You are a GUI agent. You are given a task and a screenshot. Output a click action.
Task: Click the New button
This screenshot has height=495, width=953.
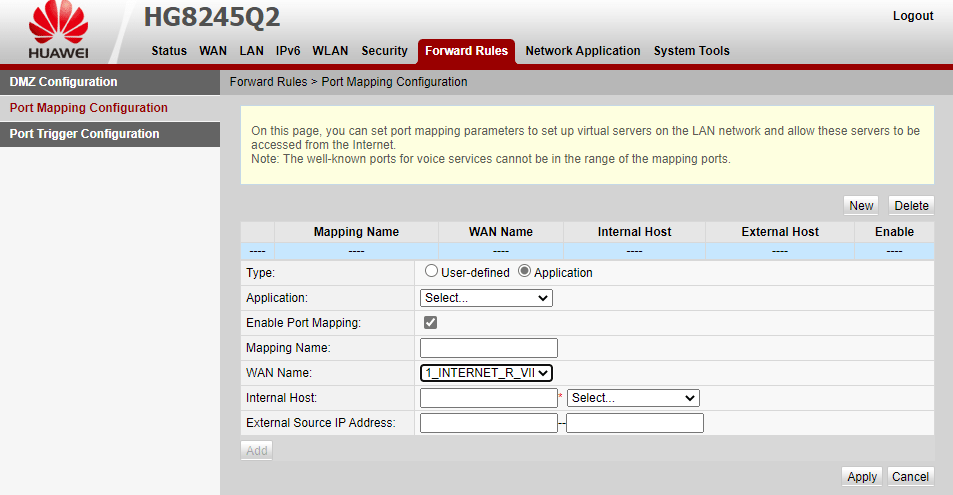click(x=860, y=206)
